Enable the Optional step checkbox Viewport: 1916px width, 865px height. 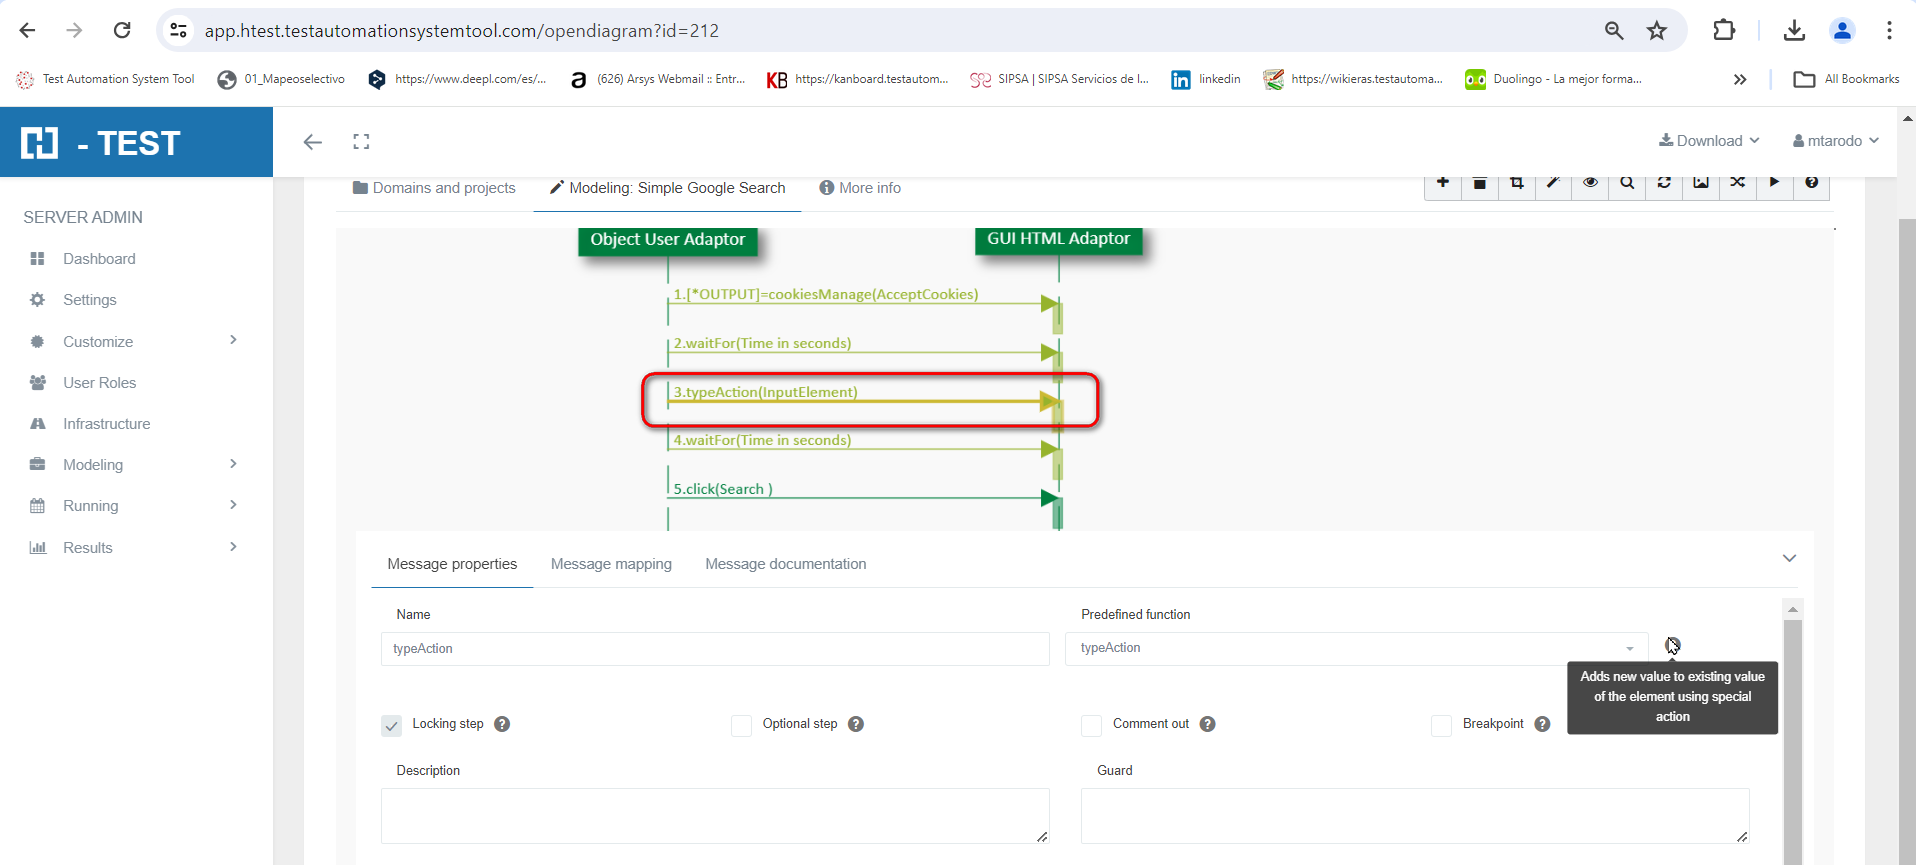741,725
